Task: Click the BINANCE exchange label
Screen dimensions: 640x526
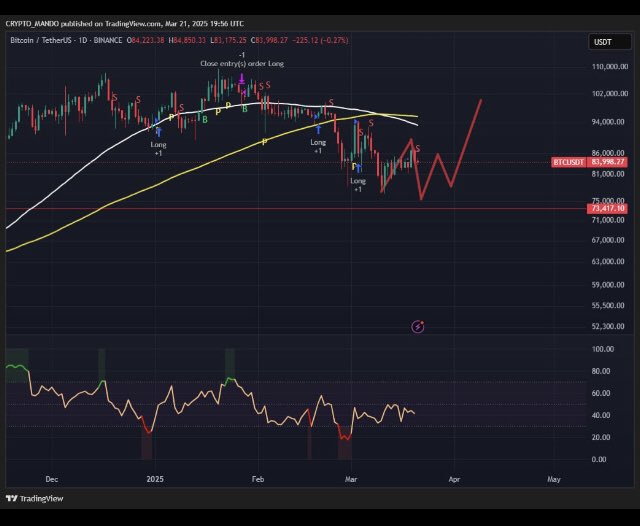Action: 108,40
